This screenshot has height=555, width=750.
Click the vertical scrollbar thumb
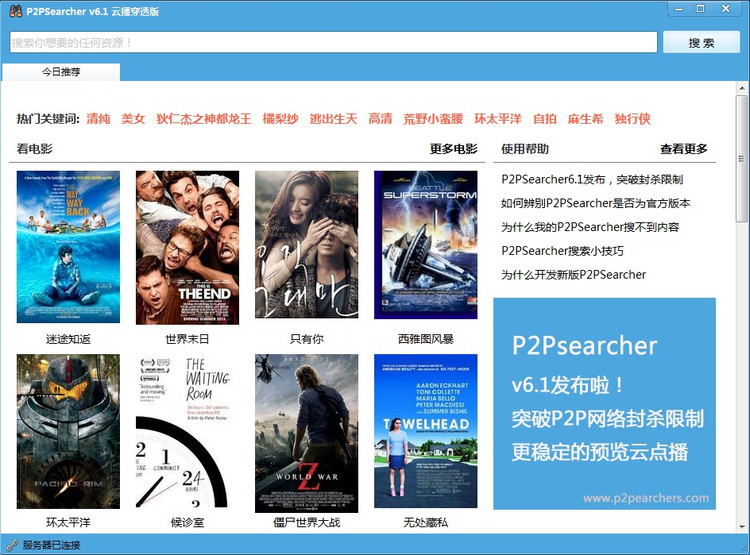tap(741, 158)
